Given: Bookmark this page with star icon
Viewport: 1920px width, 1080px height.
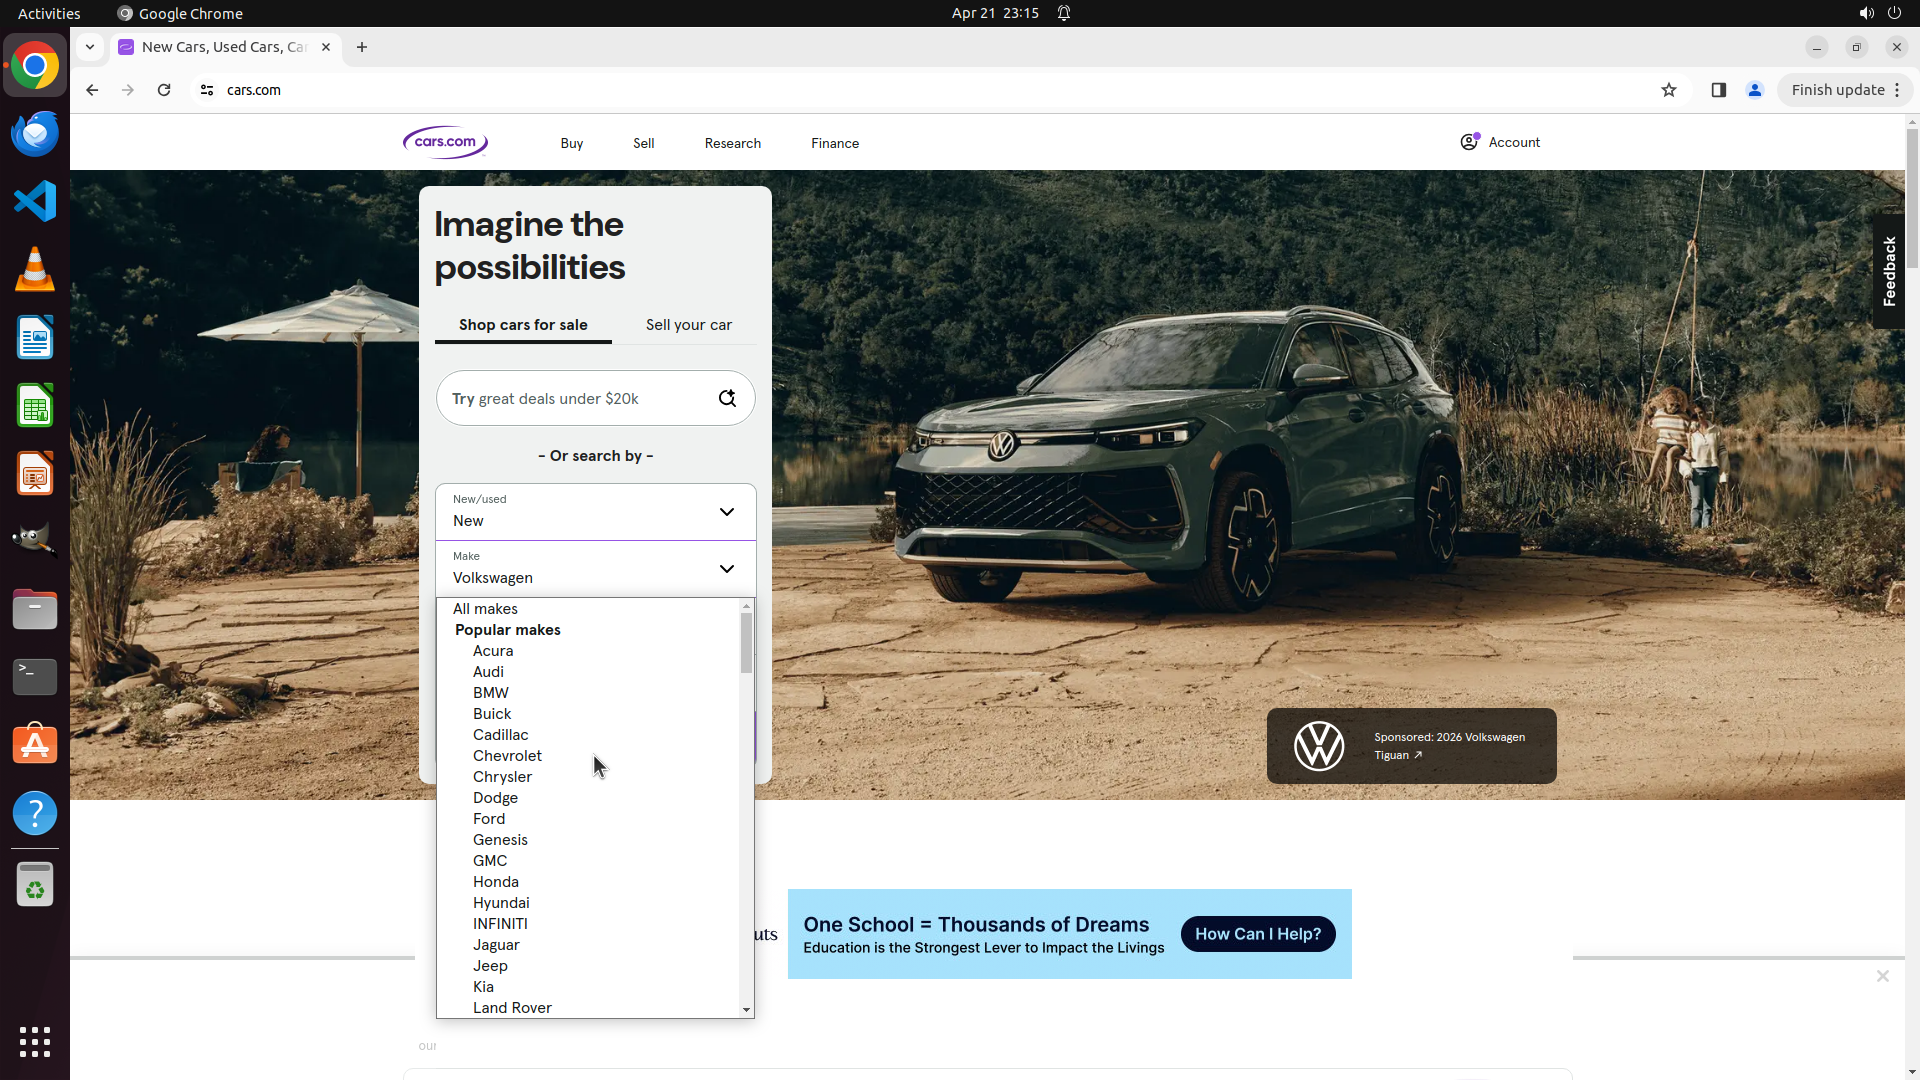Looking at the screenshot, I should pyautogui.click(x=1668, y=90).
